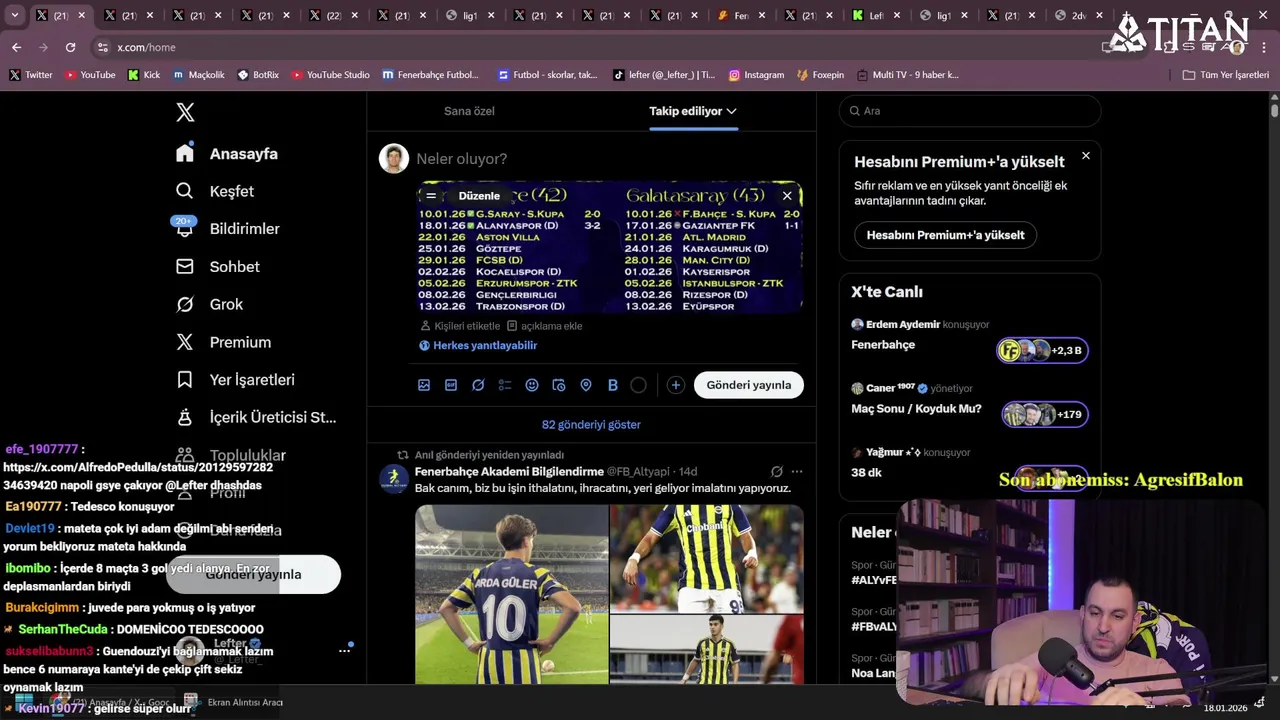Screen dimensions: 1280x720
Task: Switch to the (22) X browser tab
Action: (x=334, y=16)
